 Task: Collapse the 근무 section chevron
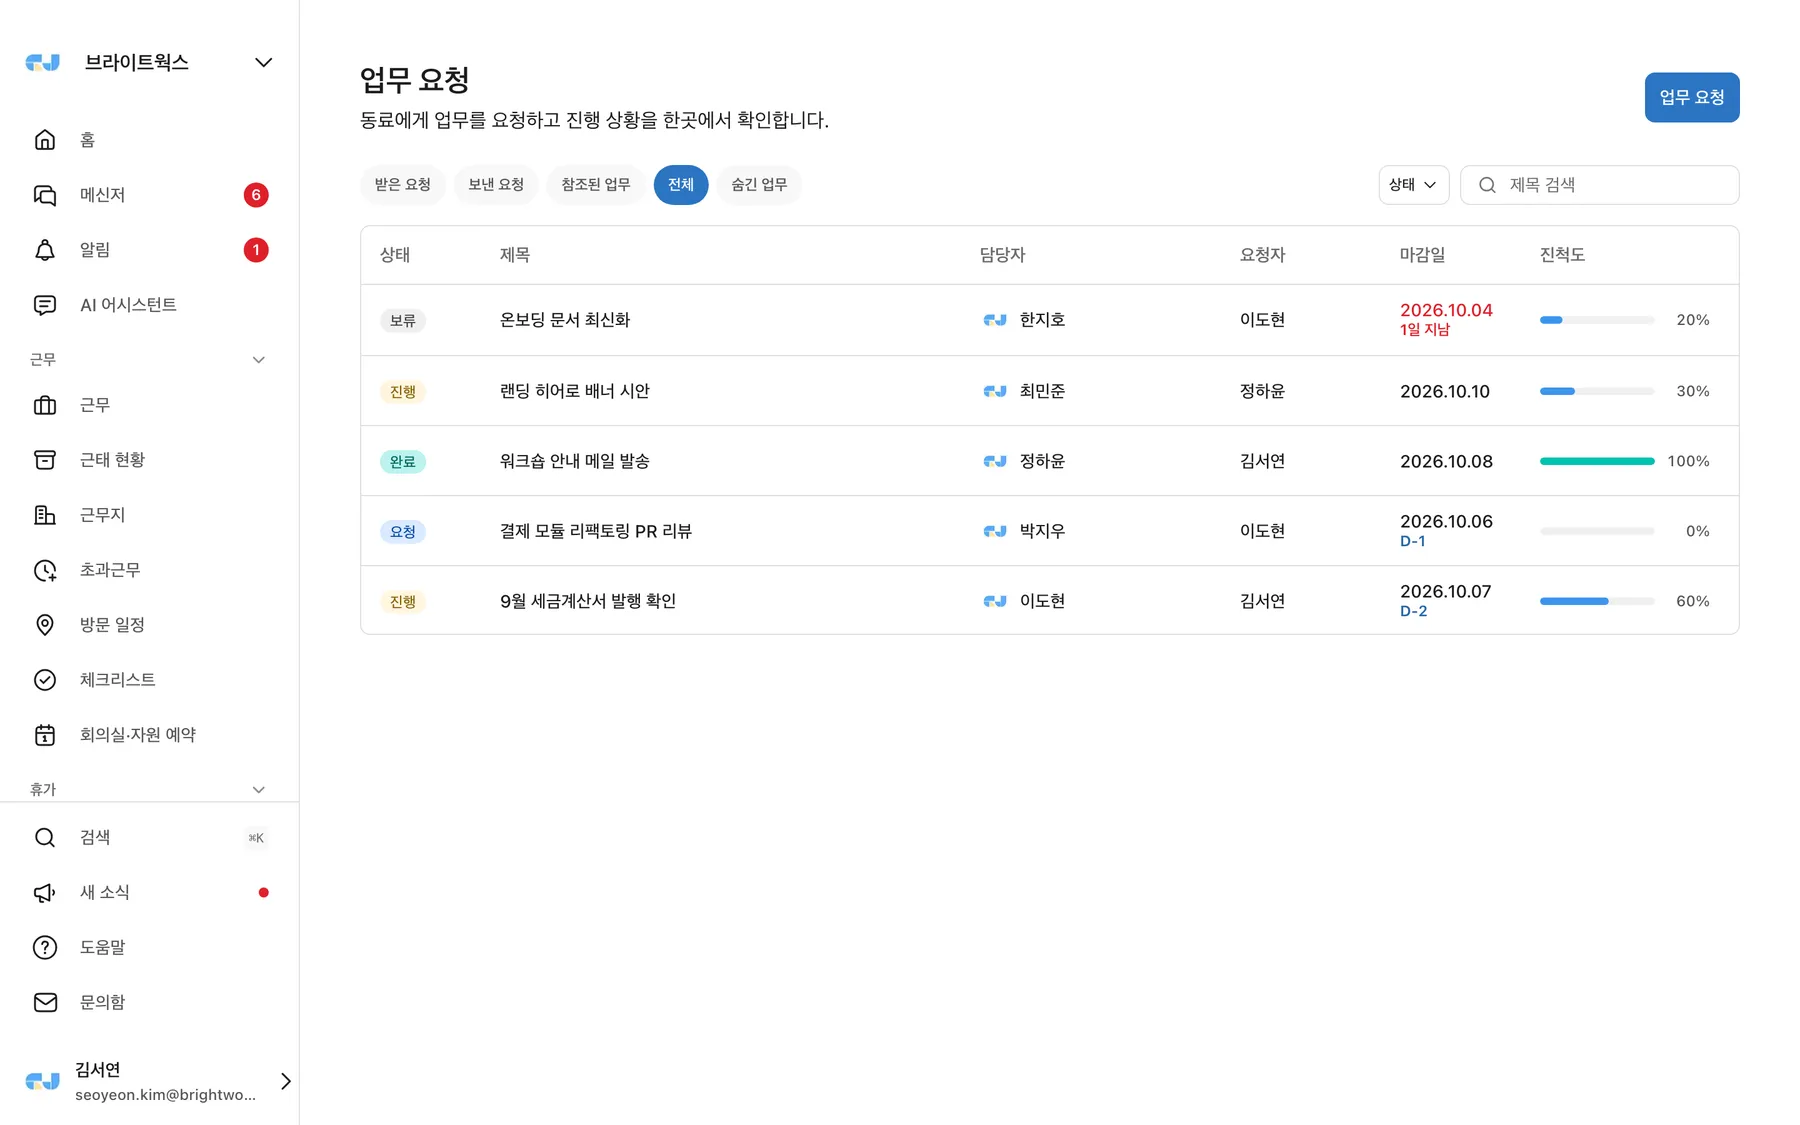[x=259, y=360]
